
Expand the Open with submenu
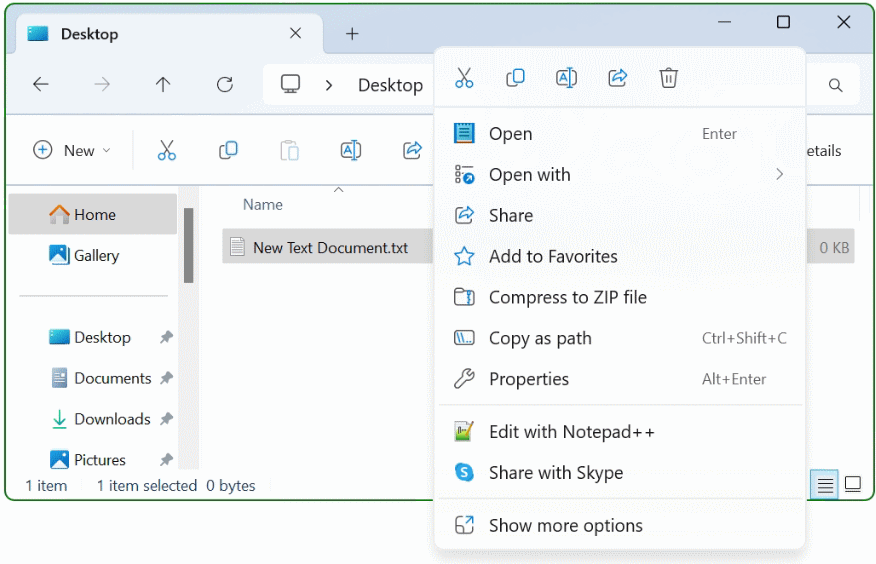620,175
